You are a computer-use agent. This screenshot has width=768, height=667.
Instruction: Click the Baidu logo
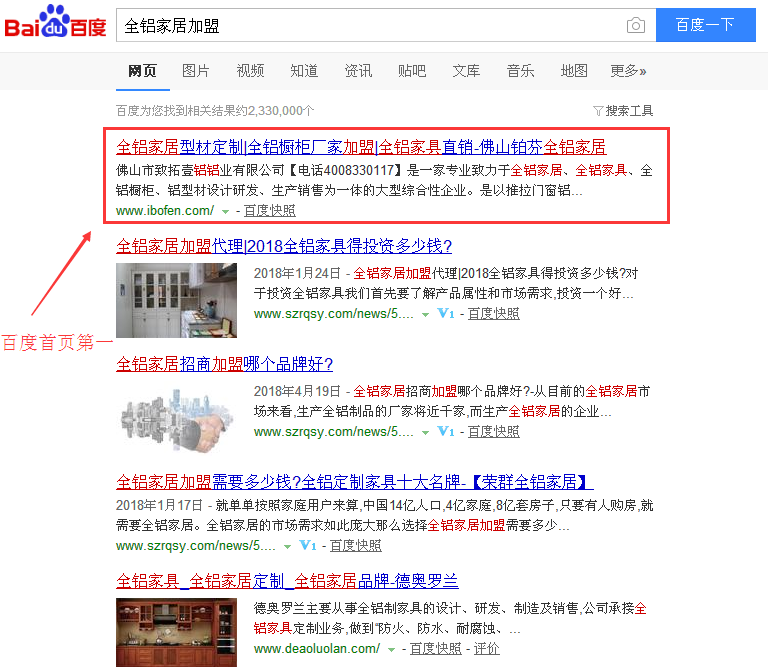pyautogui.click(x=55, y=24)
